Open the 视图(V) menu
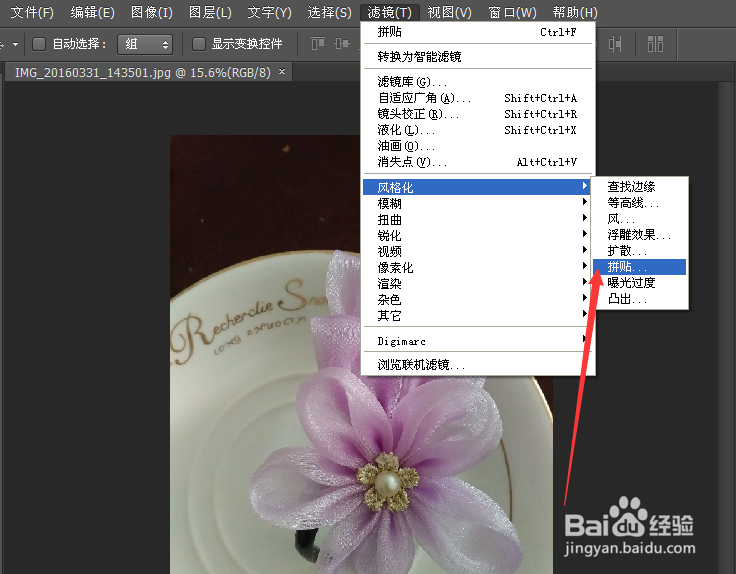Image resolution: width=736 pixels, height=574 pixels. (x=449, y=12)
